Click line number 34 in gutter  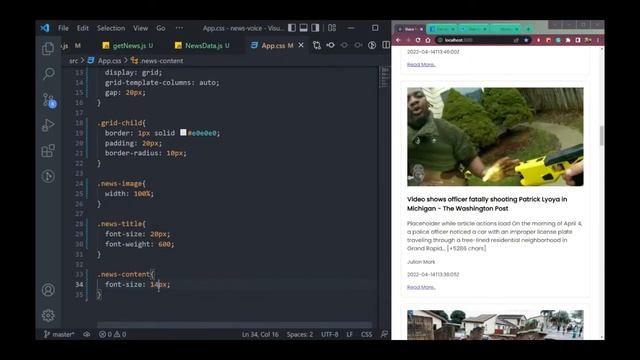[x=79, y=284]
